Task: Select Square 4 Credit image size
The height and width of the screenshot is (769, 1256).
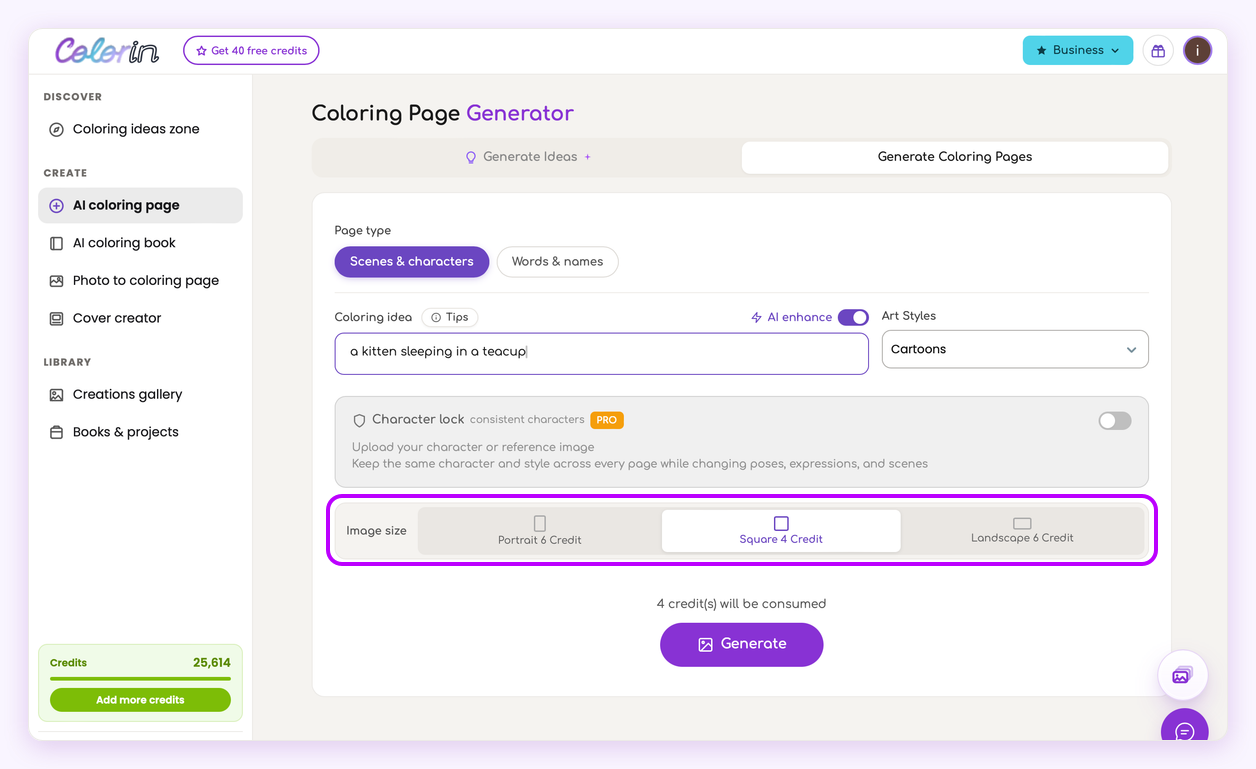Action: click(781, 531)
